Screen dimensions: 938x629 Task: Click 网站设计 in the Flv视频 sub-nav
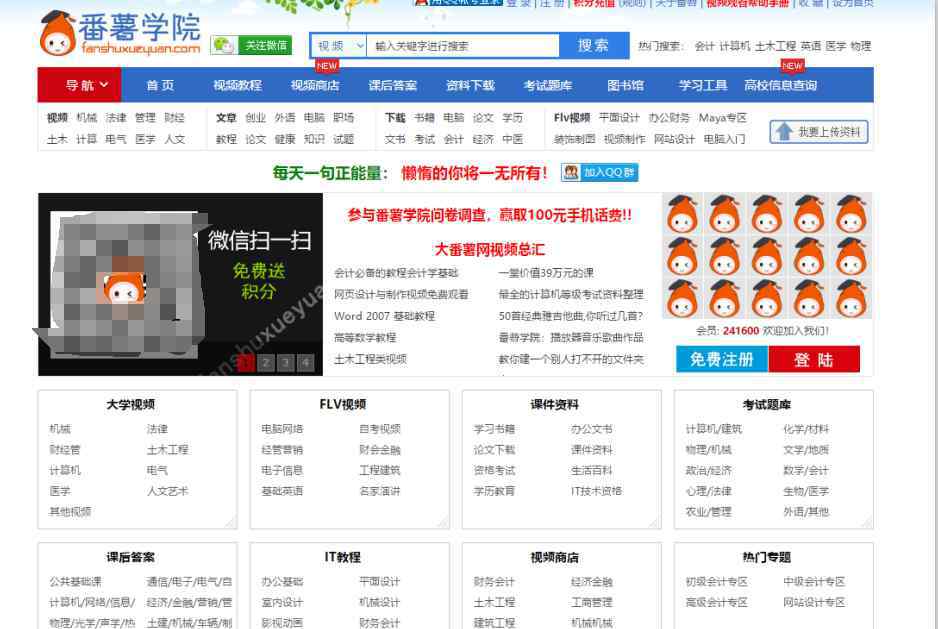coord(674,139)
